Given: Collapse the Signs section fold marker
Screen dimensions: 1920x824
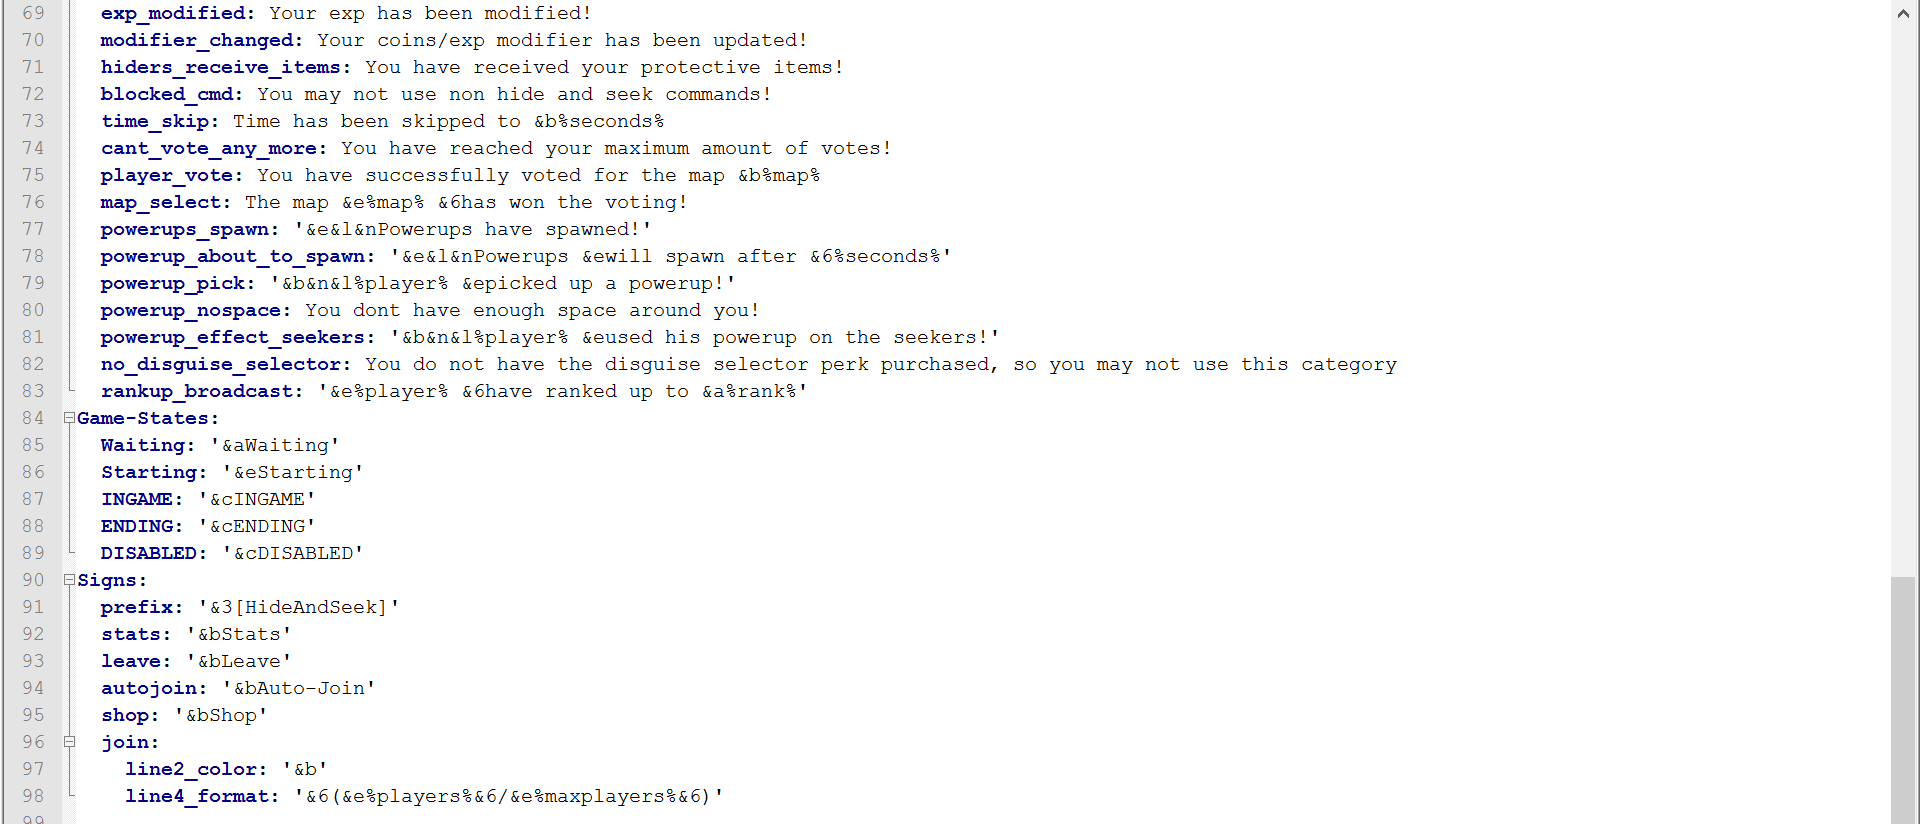Looking at the screenshot, I should point(69,580).
